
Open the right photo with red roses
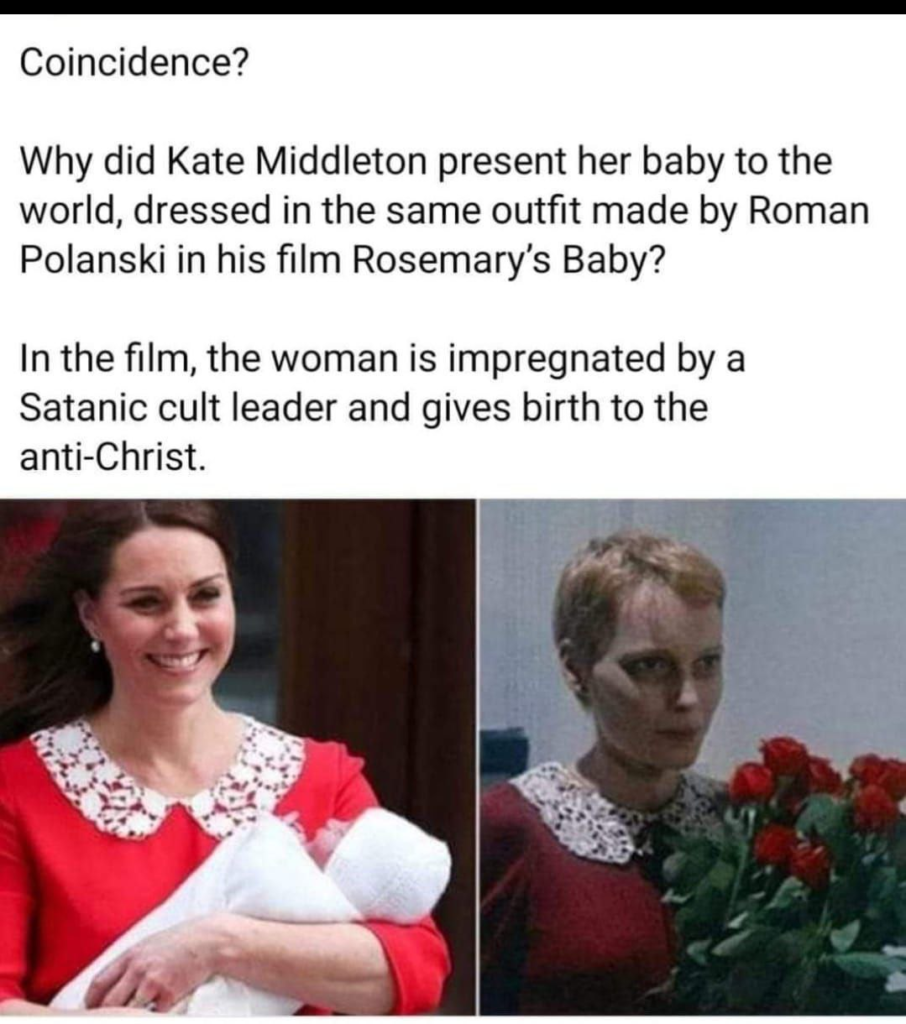693,757
